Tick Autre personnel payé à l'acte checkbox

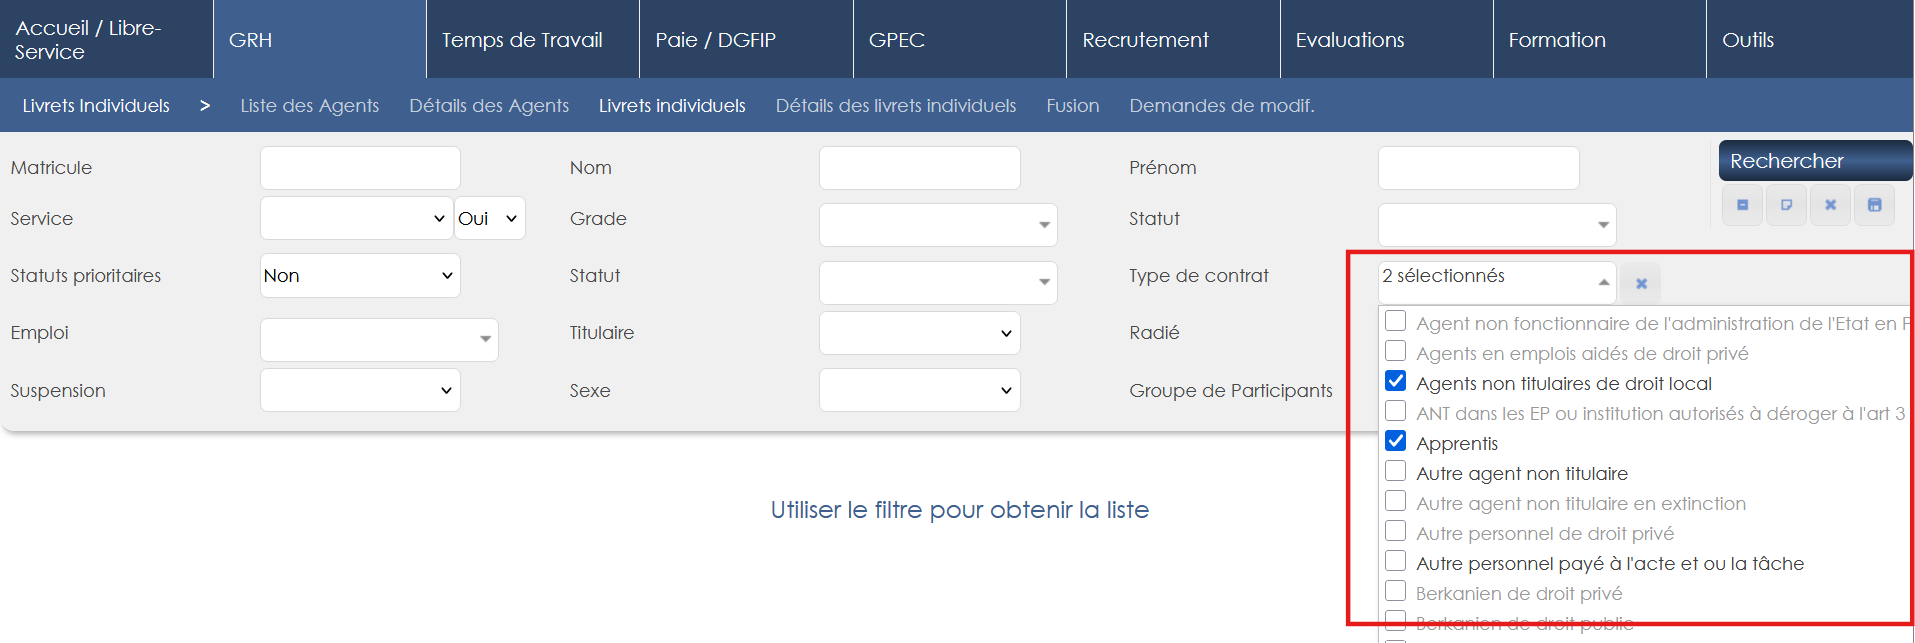pyautogui.click(x=1396, y=562)
